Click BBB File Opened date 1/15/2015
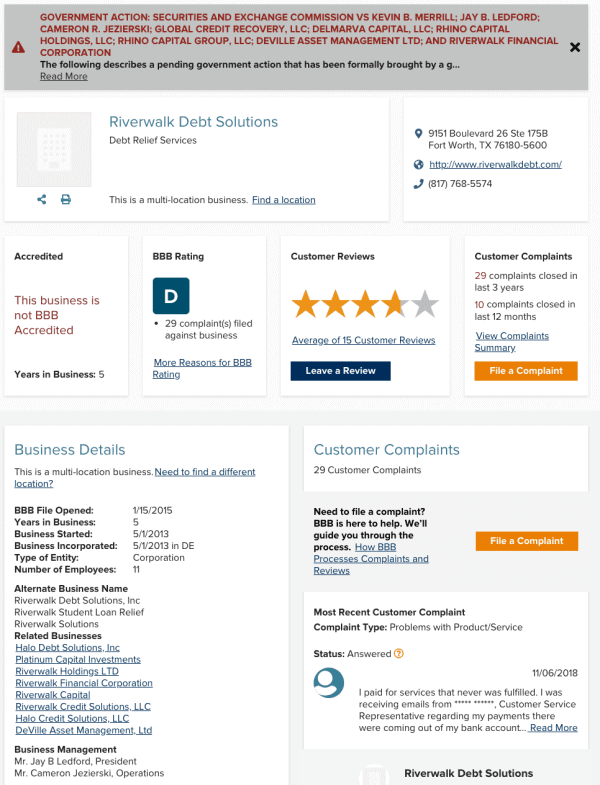This screenshot has width=600, height=785. 152,511
